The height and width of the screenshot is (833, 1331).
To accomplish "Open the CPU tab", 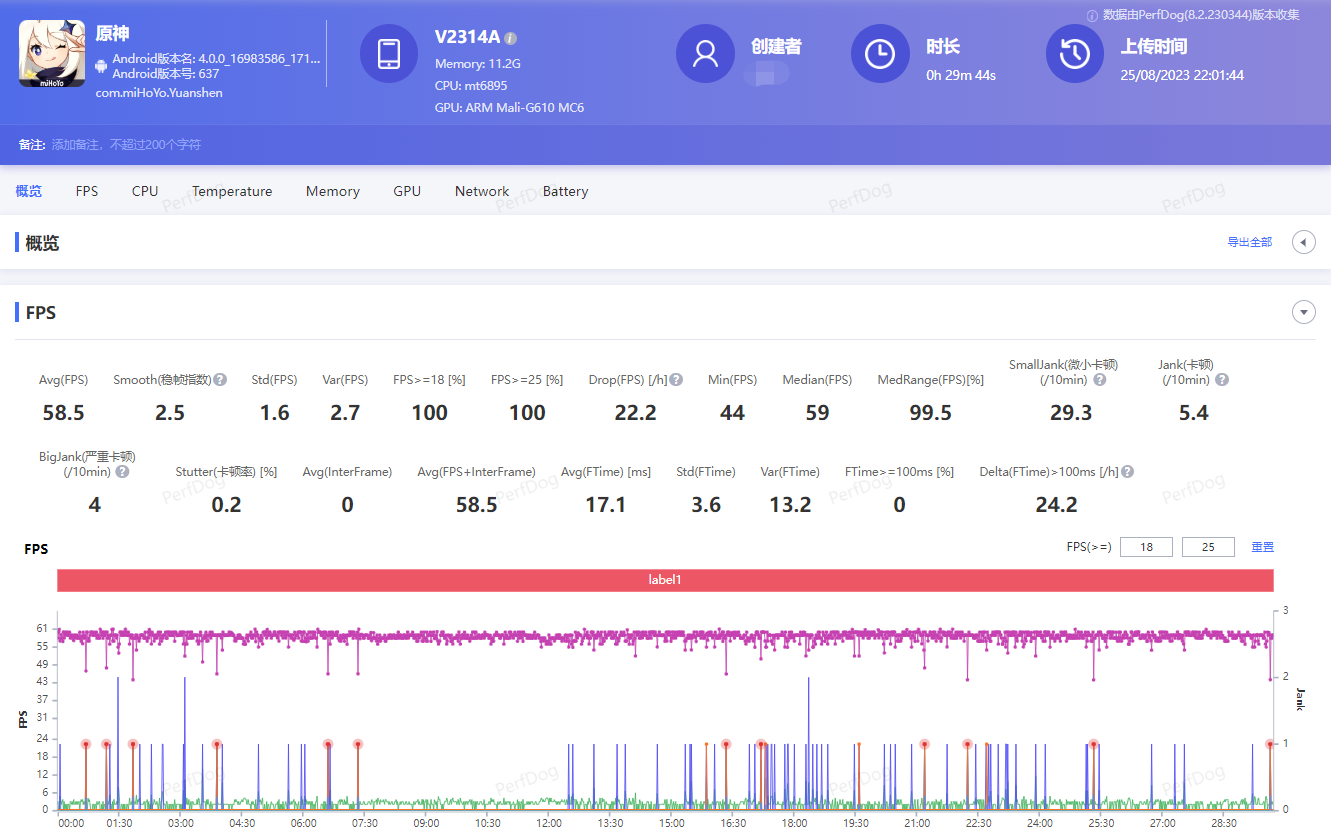I will tap(145, 191).
